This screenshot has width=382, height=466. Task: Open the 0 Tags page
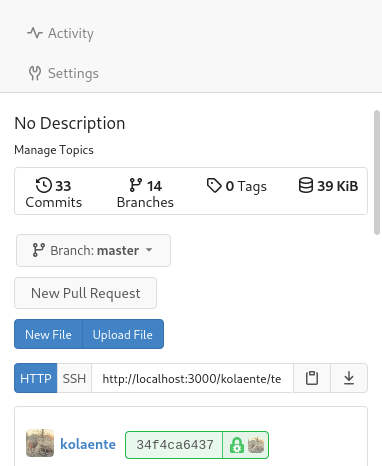point(236,186)
